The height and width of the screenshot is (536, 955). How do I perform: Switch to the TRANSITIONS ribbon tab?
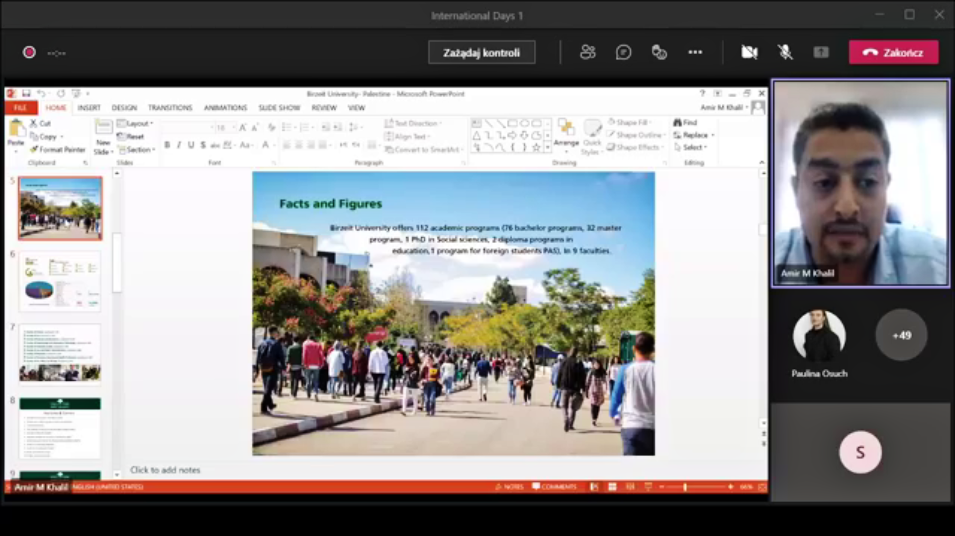[170, 108]
